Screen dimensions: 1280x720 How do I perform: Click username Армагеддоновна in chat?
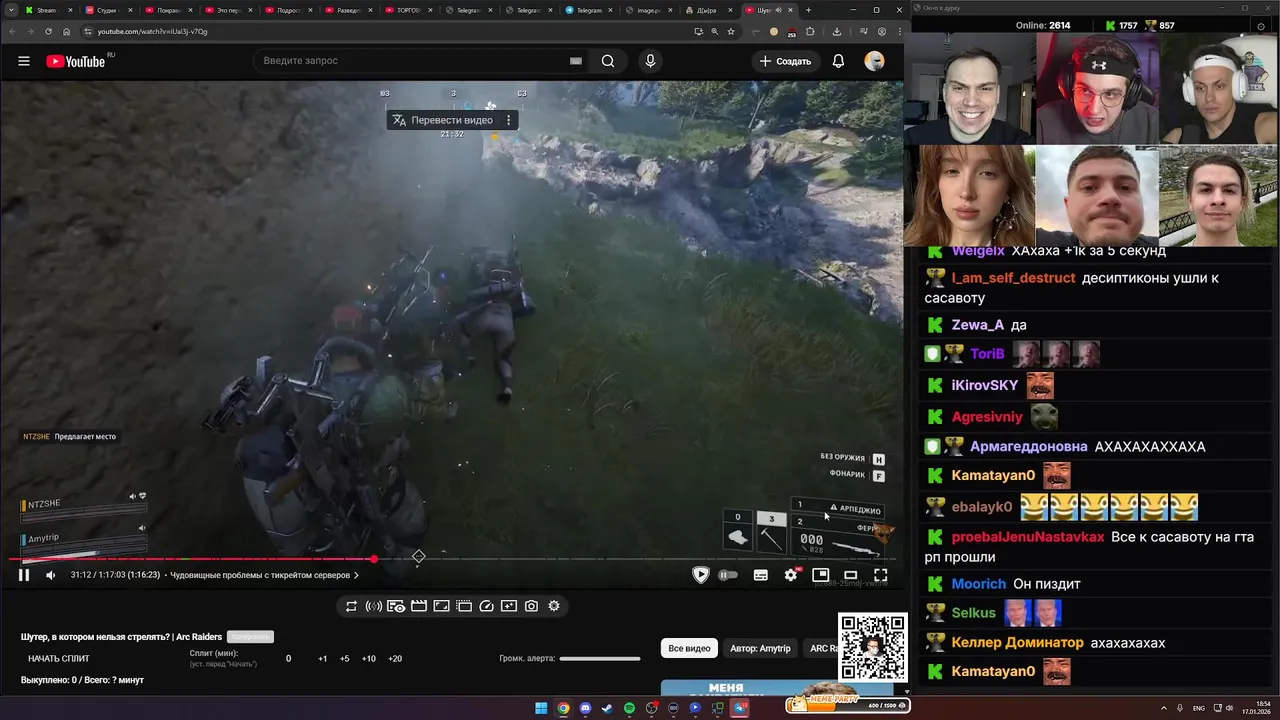(x=1028, y=447)
